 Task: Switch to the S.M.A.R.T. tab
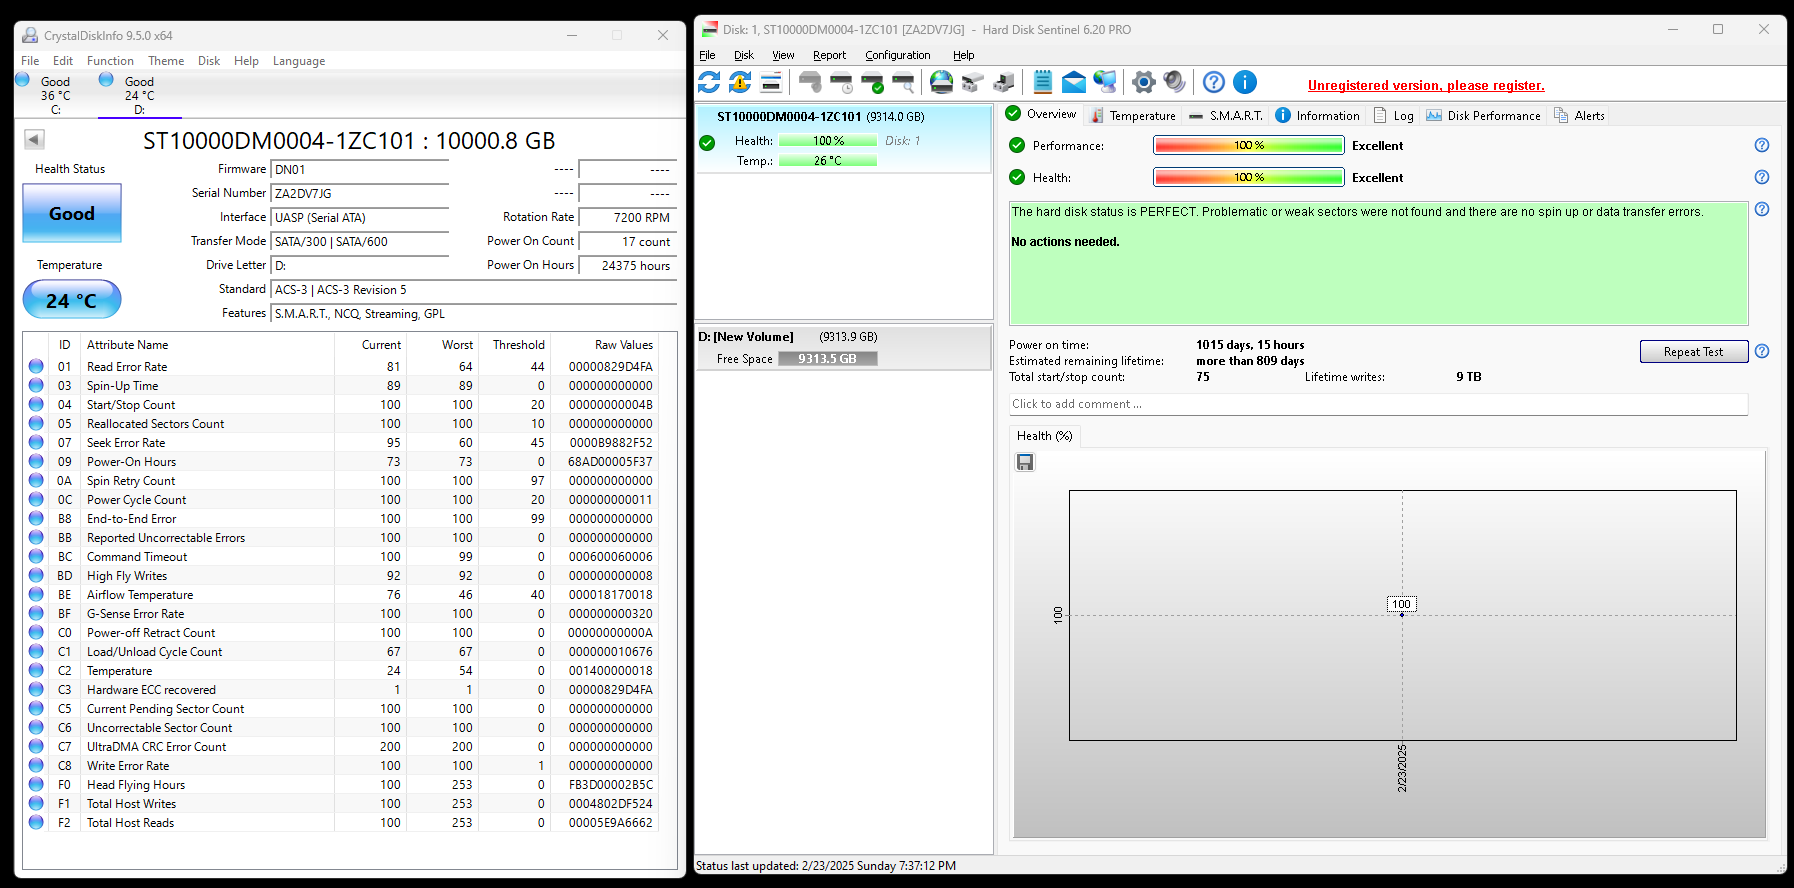pyautogui.click(x=1226, y=116)
